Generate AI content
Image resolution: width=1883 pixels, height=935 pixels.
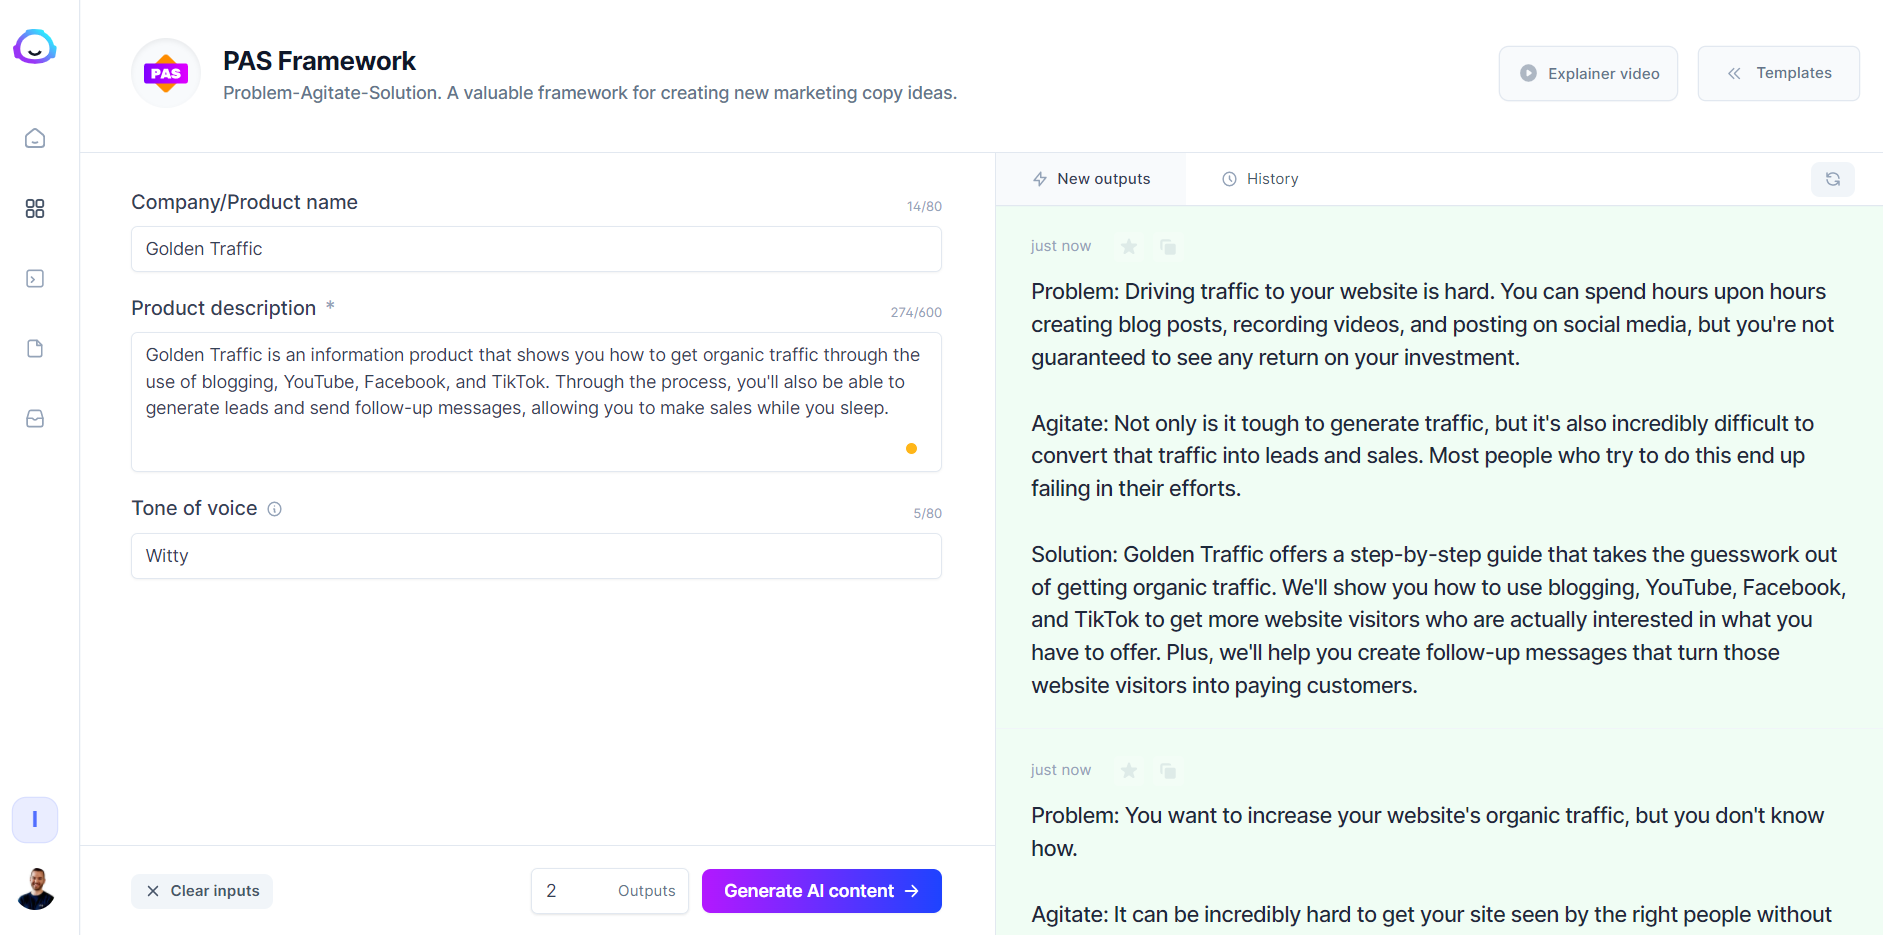point(822,891)
